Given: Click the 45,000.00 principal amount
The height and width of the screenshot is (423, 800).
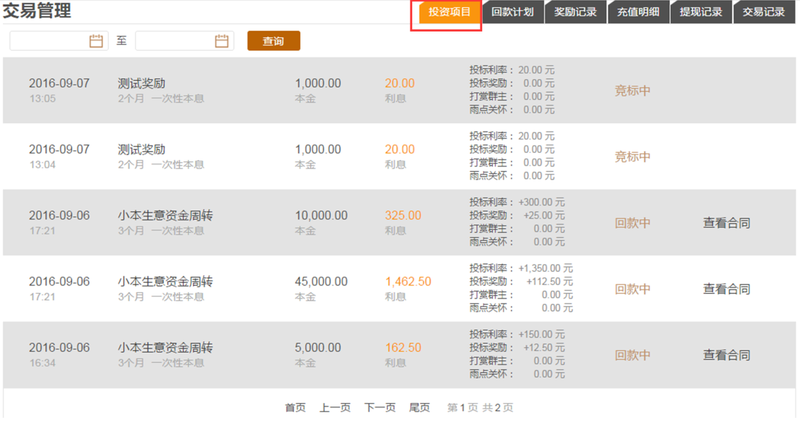Looking at the screenshot, I should coord(321,282).
